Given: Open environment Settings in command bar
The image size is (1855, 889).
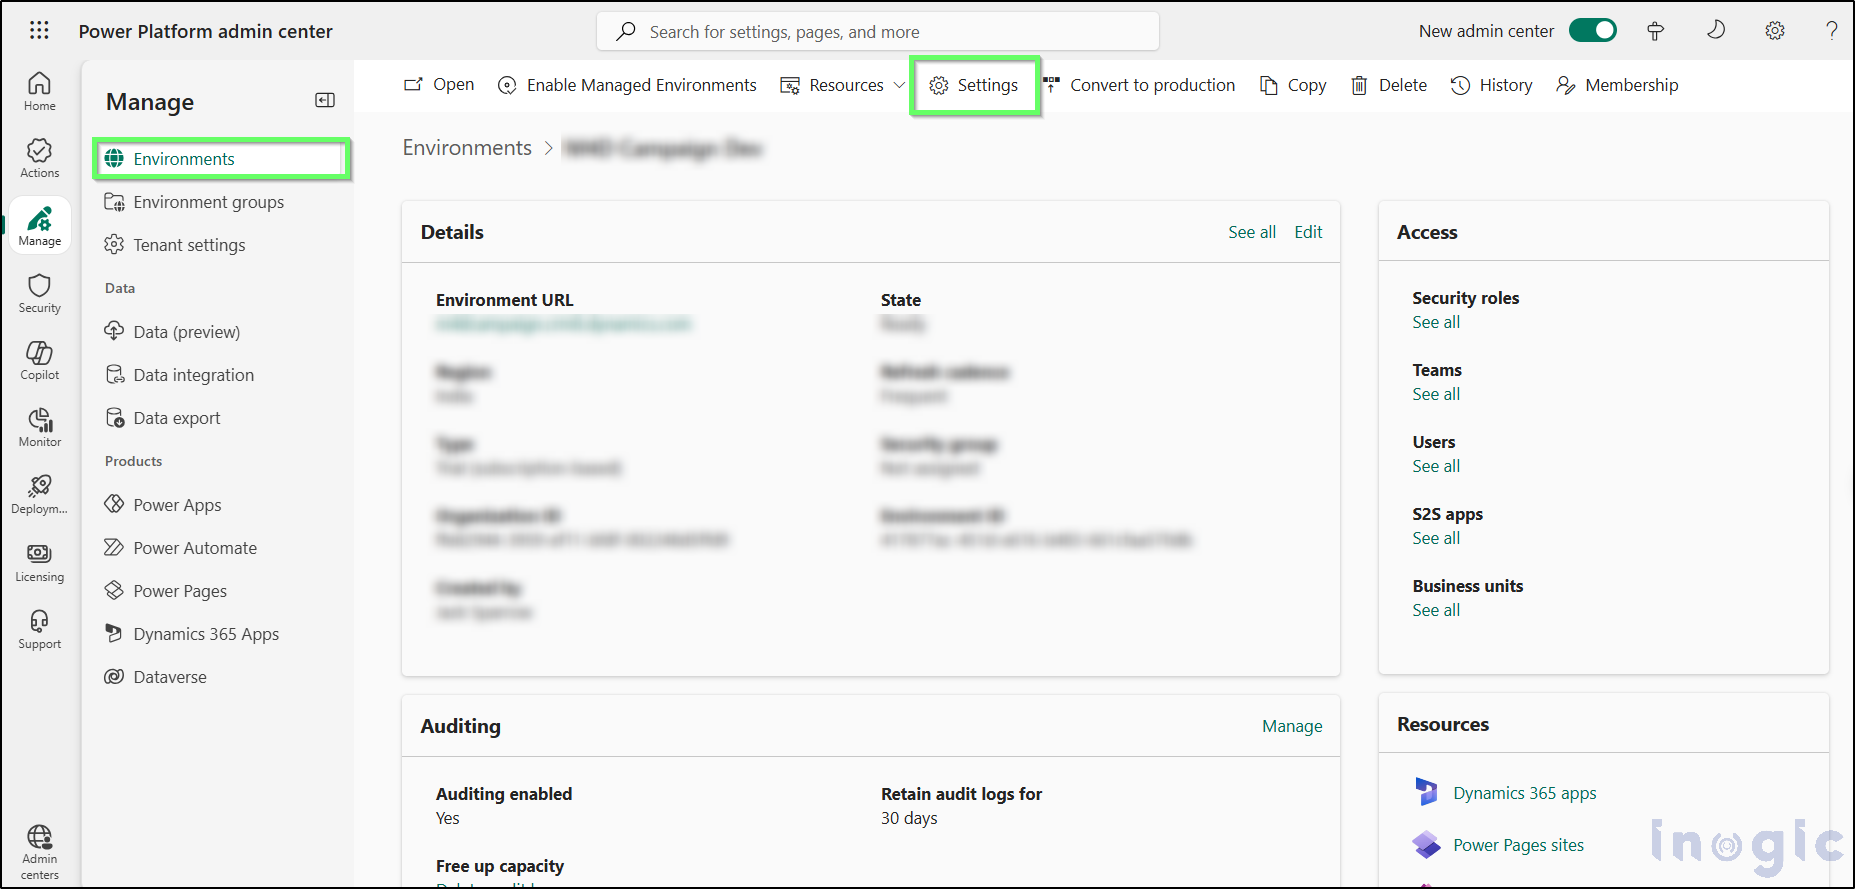Looking at the screenshot, I should click(x=974, y=85).
